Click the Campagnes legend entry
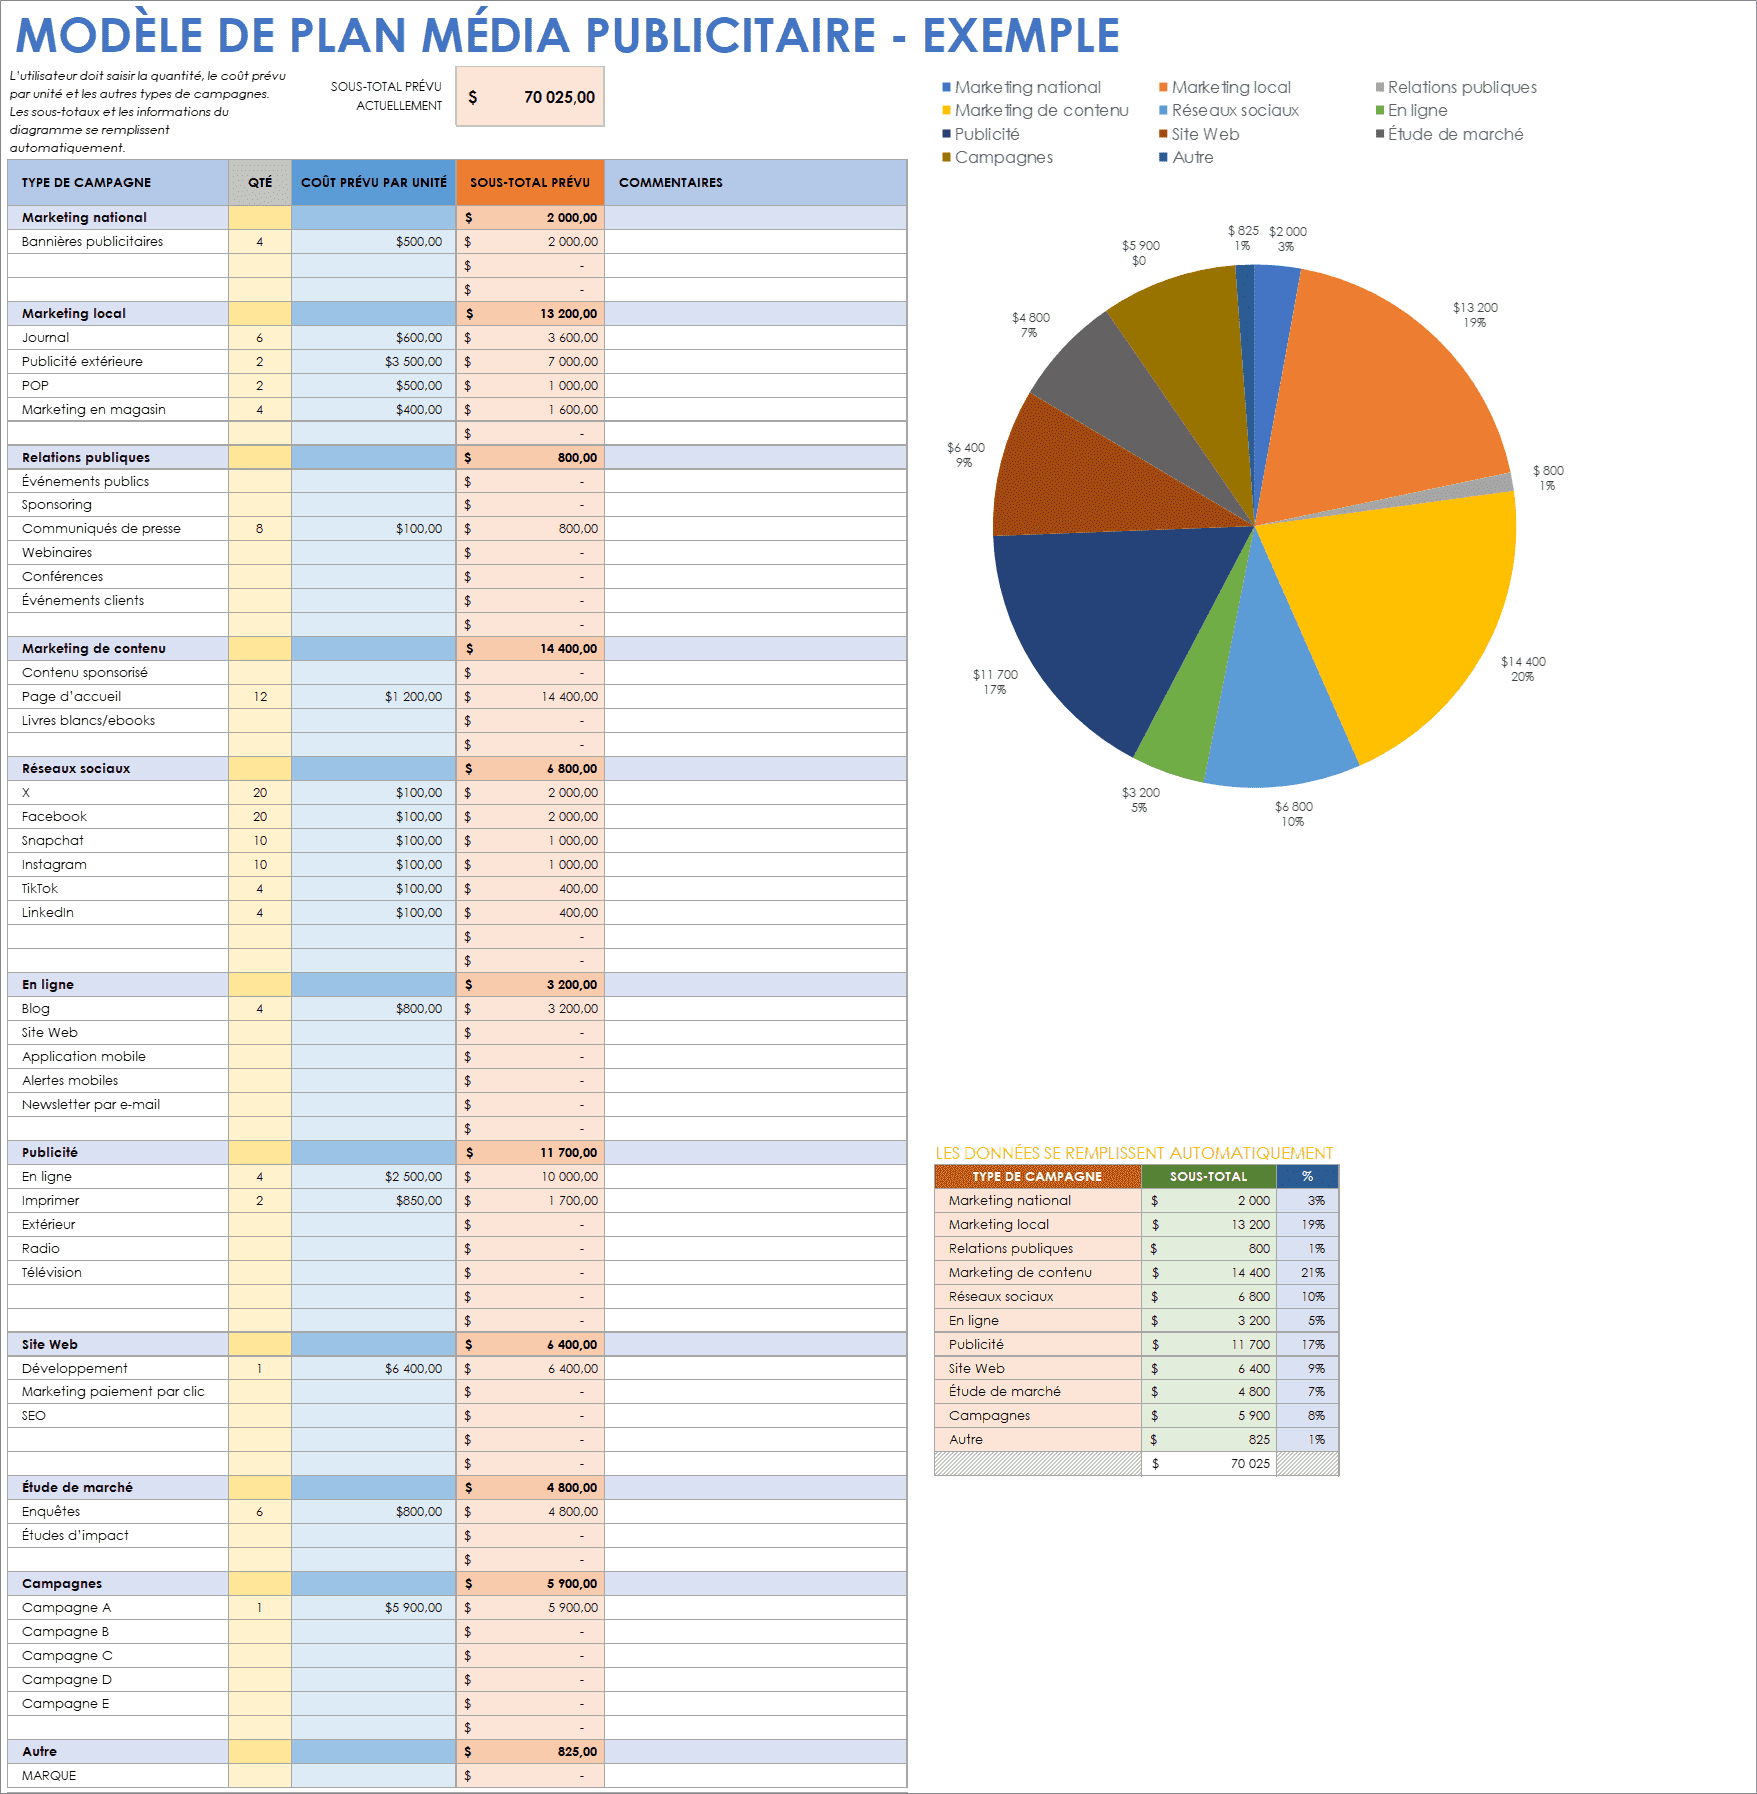The width and height of the screenshot is (1757, 1794). coord(997,157)
